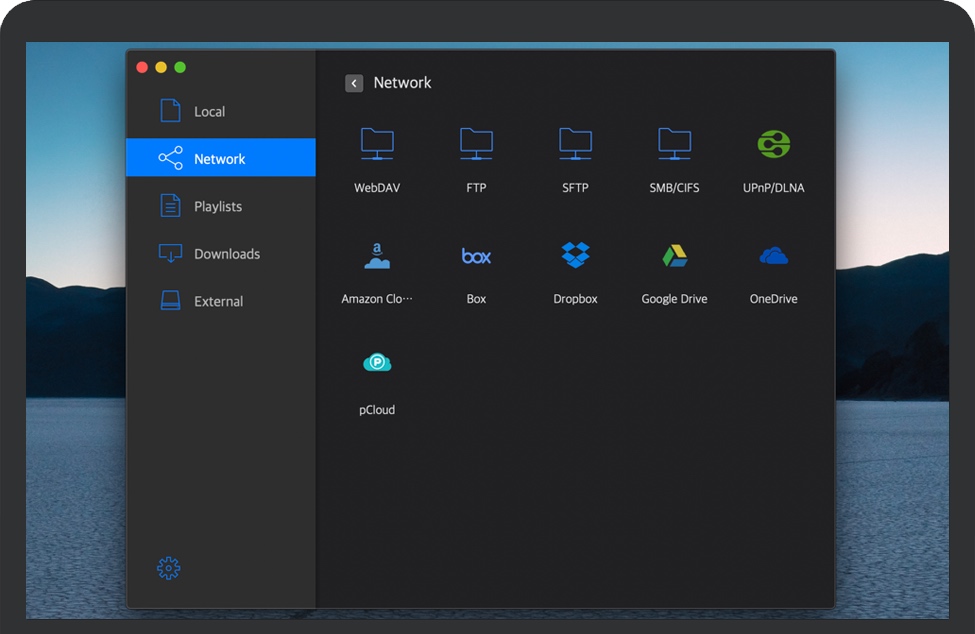Screen dimensions: 975x634
Task: Select the Box cloud service
Action: coord(476,270)
